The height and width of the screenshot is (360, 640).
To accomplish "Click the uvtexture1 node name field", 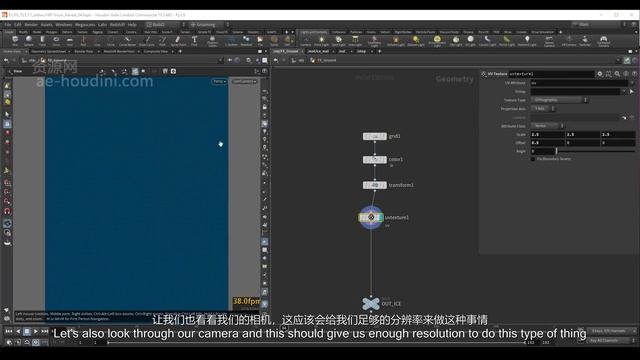I will click(x=551, y=74).
